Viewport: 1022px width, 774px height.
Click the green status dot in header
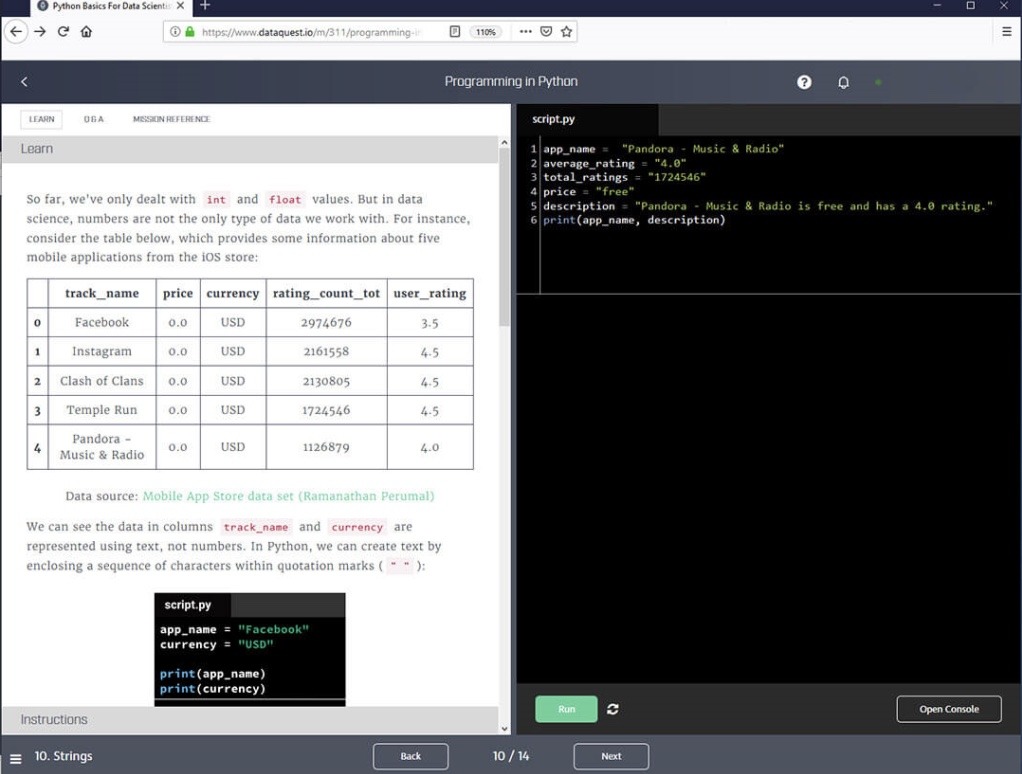point(879,82)
